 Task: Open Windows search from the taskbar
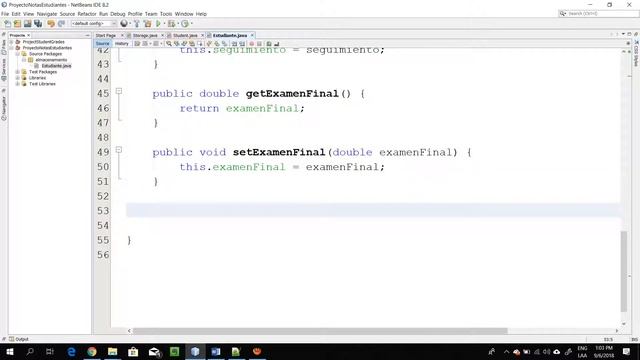pyautogui.click(x=30, y=351)
